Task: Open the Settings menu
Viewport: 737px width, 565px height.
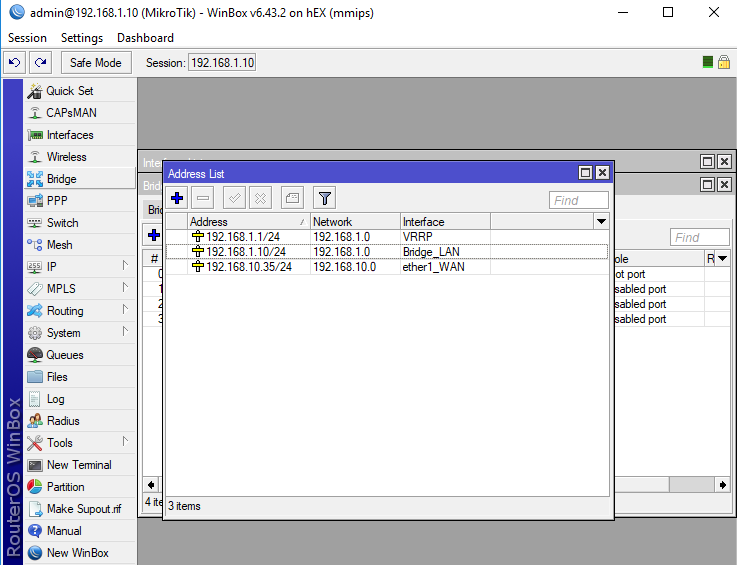Action: tap(82, 38)
